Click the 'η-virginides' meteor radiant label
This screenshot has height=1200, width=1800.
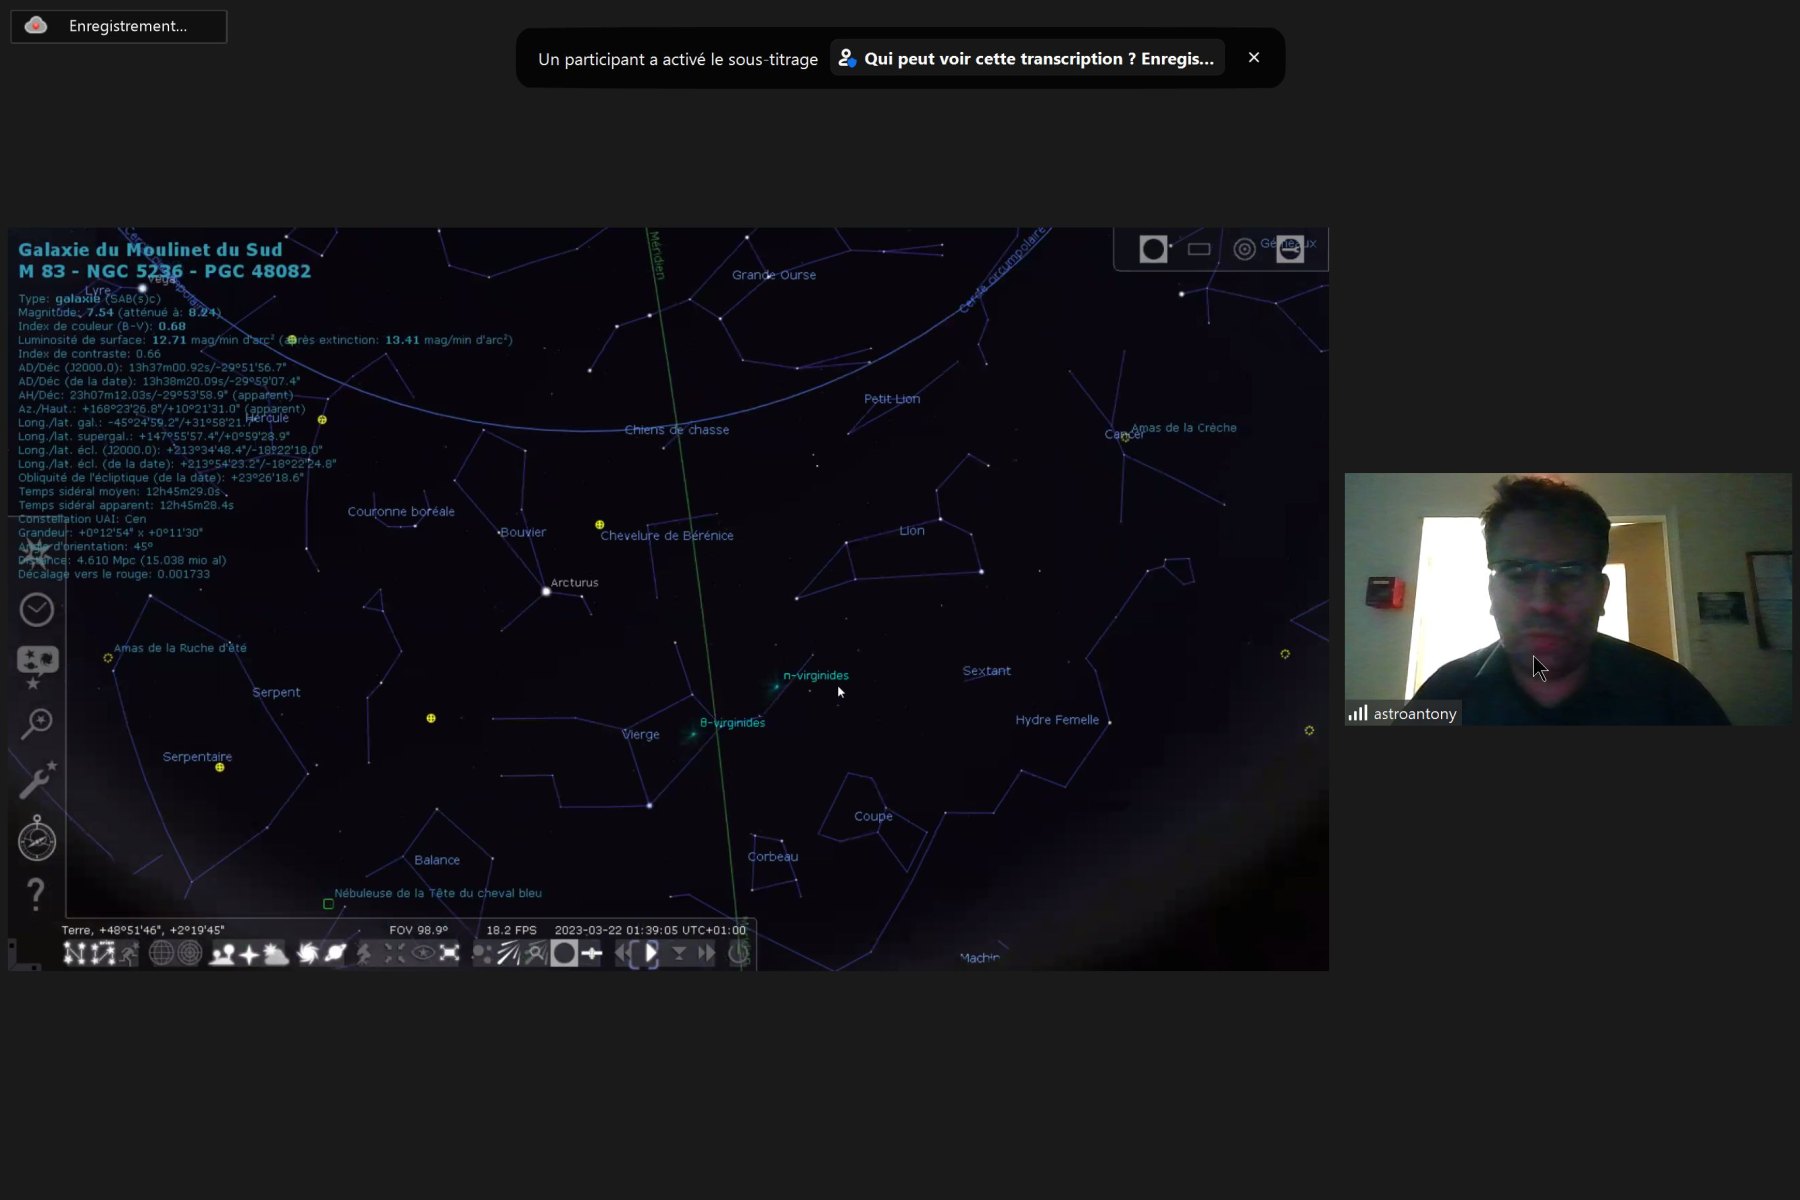pyautogui.click(x=816, y=676)
